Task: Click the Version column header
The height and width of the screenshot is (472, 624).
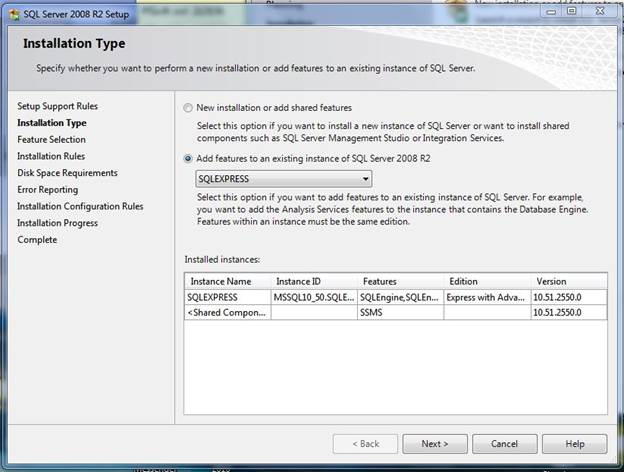Action: (569, 281)
